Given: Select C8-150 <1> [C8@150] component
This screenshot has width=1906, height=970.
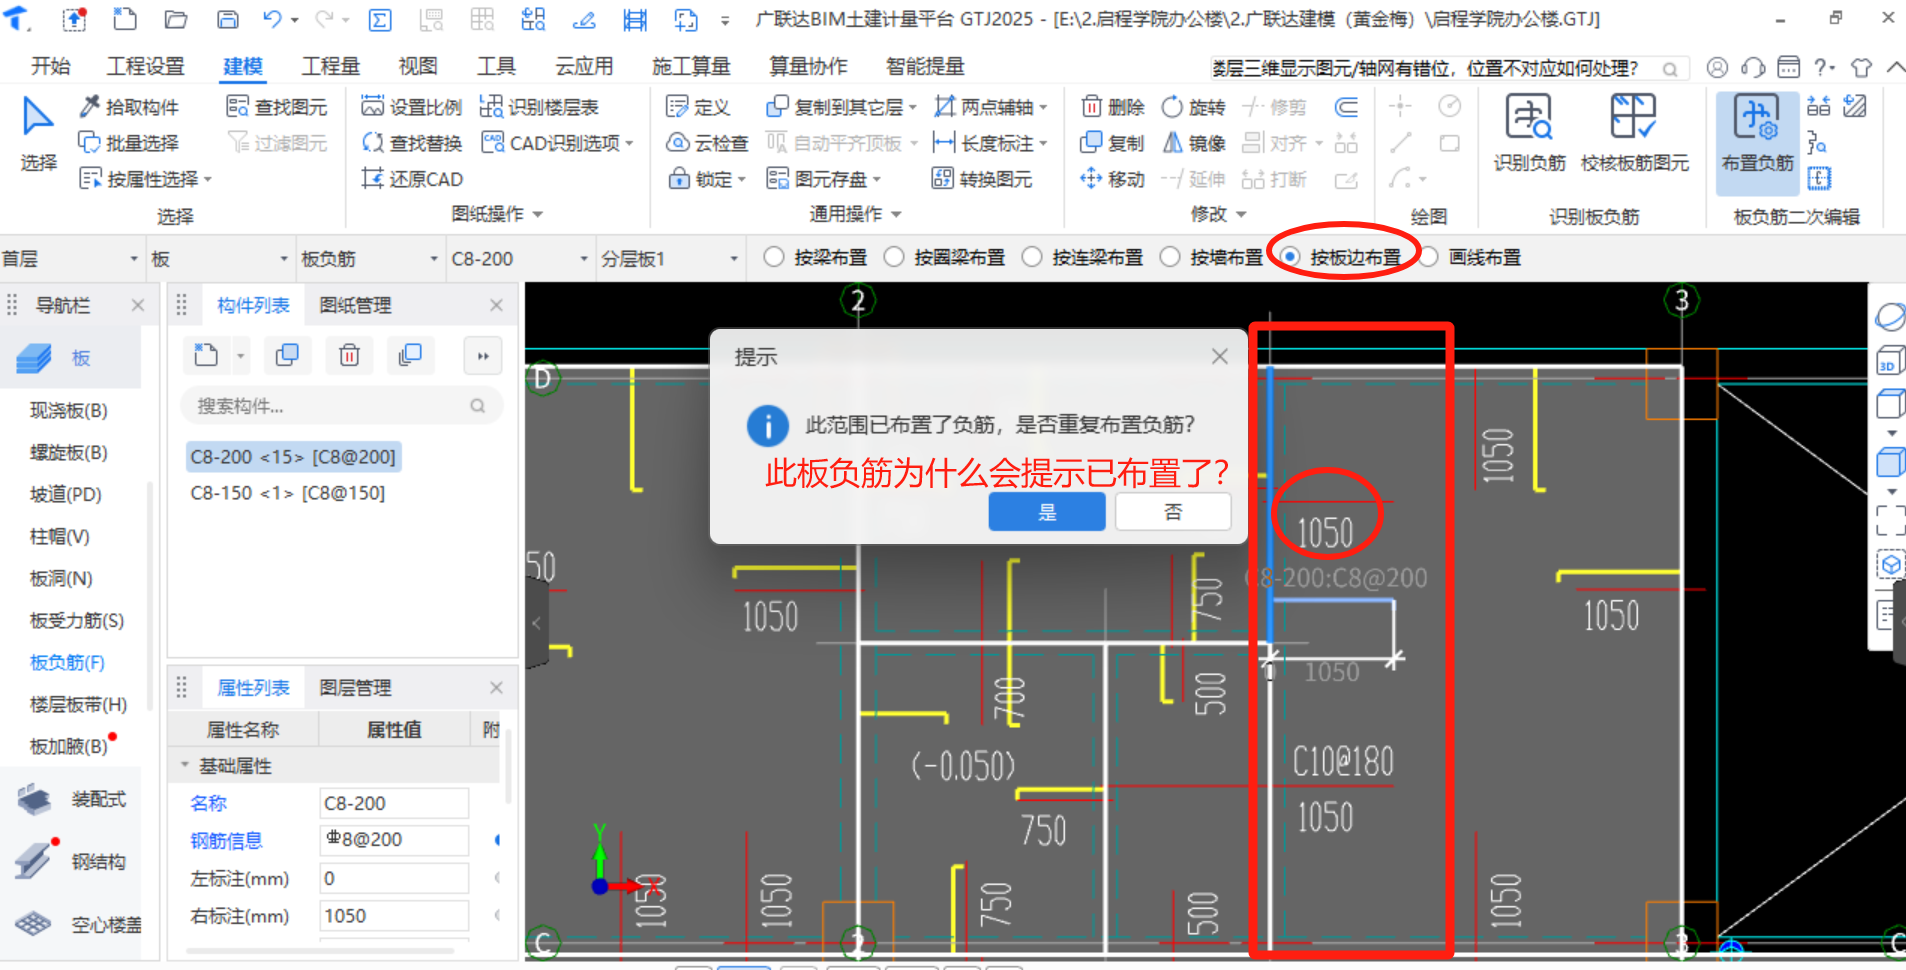Looking at the screenshot, I should tap(288, 493).
